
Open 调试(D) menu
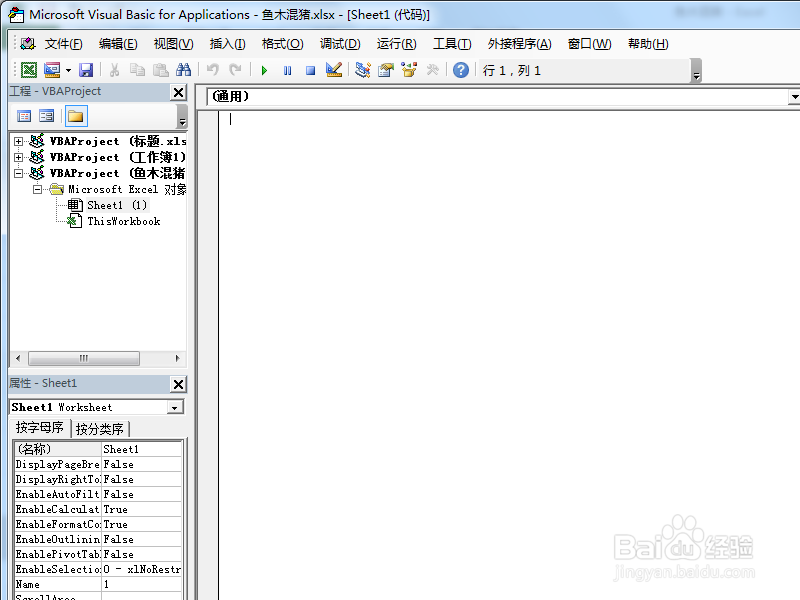click(340, 44)
